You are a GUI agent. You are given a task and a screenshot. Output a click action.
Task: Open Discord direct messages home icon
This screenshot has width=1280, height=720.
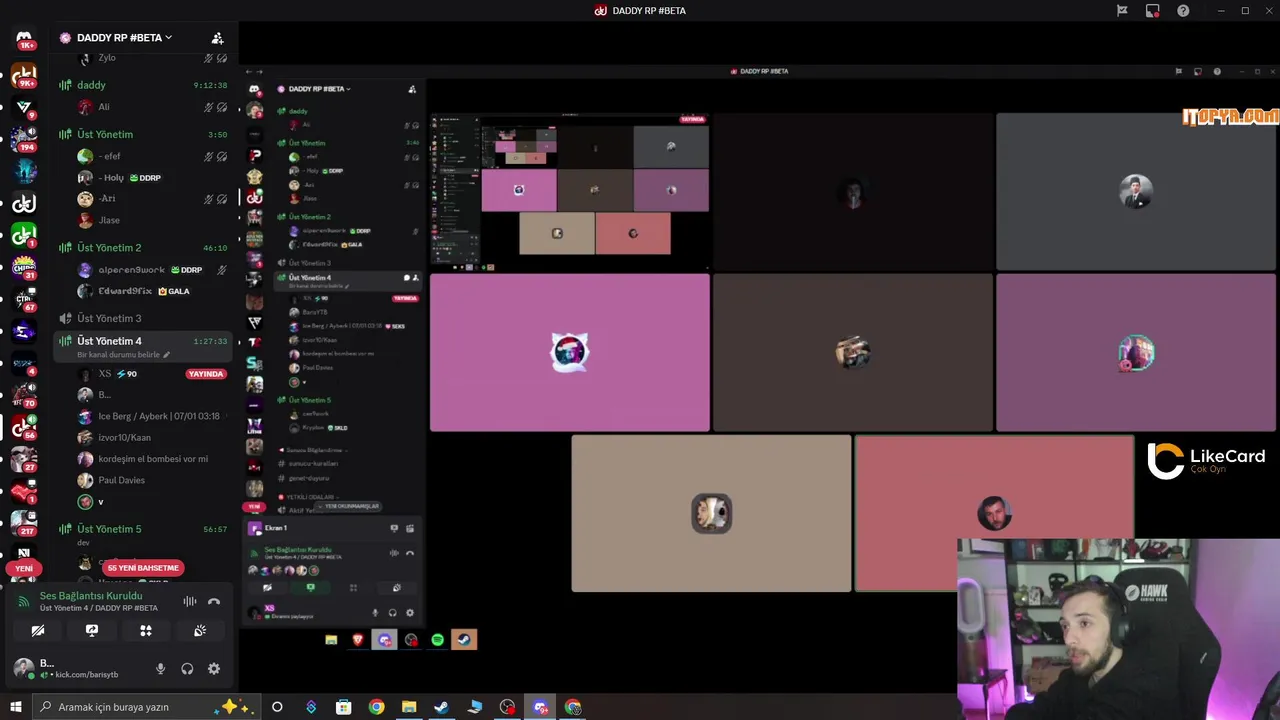pos(24,38)
